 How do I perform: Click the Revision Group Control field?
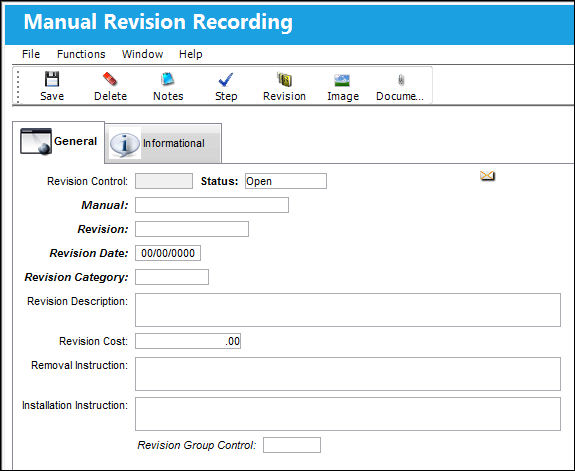point(292,445)
